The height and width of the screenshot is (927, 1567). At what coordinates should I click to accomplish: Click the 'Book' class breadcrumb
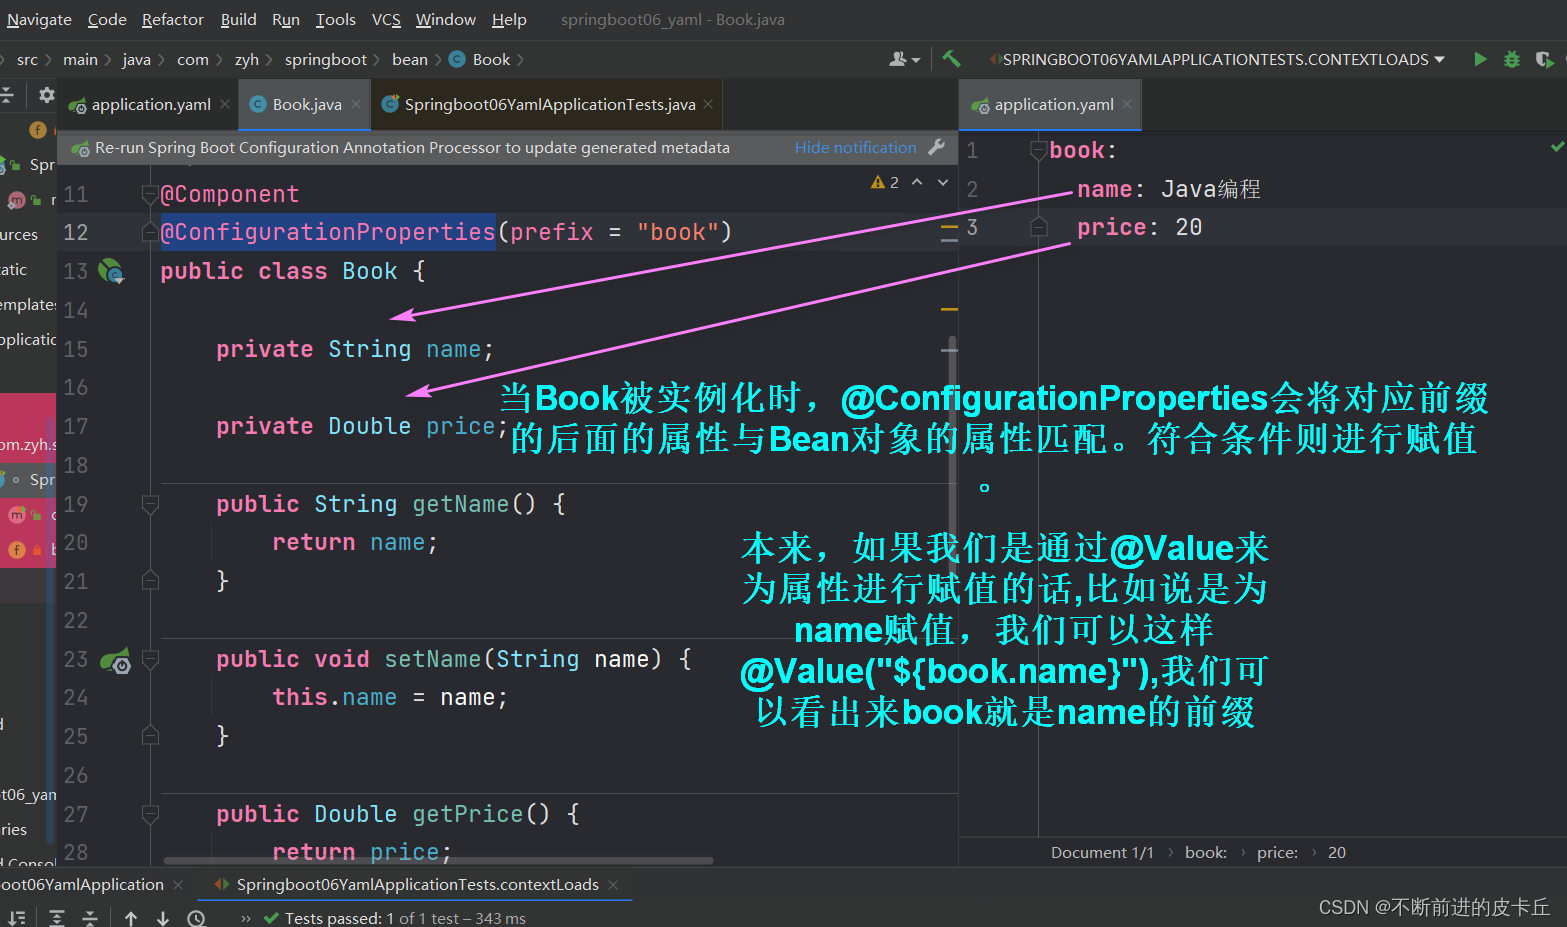click(x=481, y=60)
